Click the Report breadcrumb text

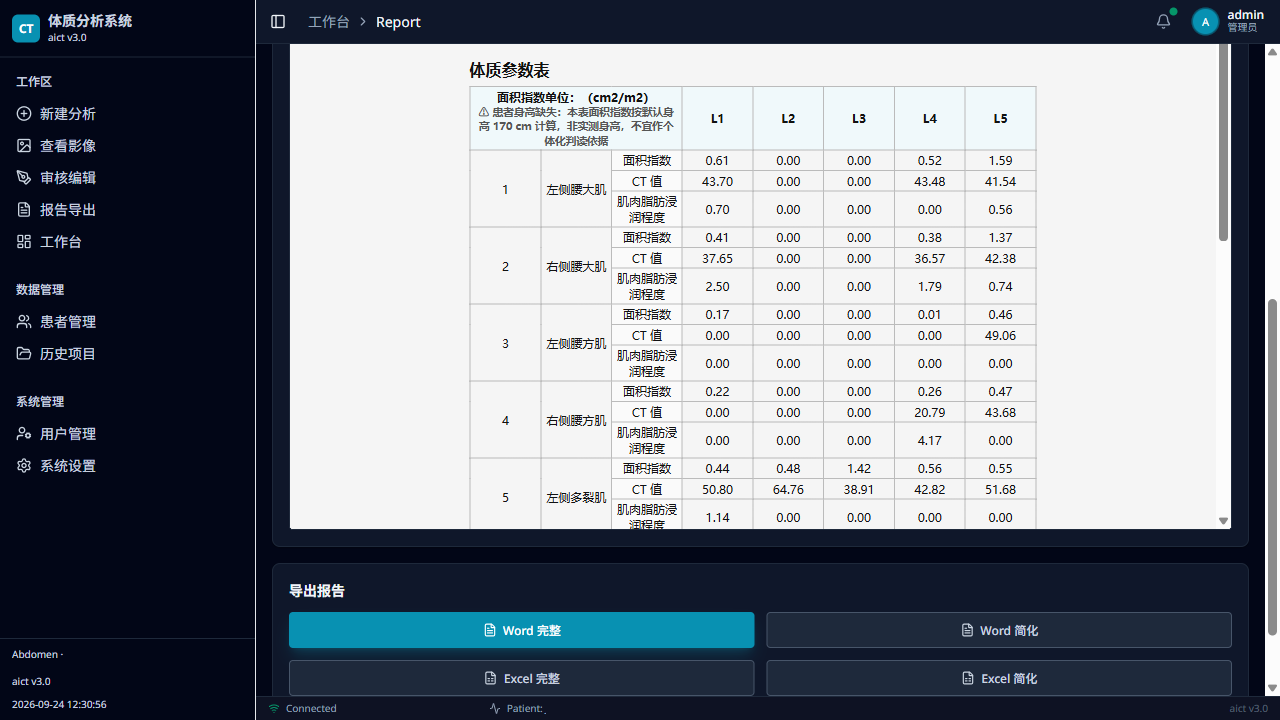pos(398,22)
